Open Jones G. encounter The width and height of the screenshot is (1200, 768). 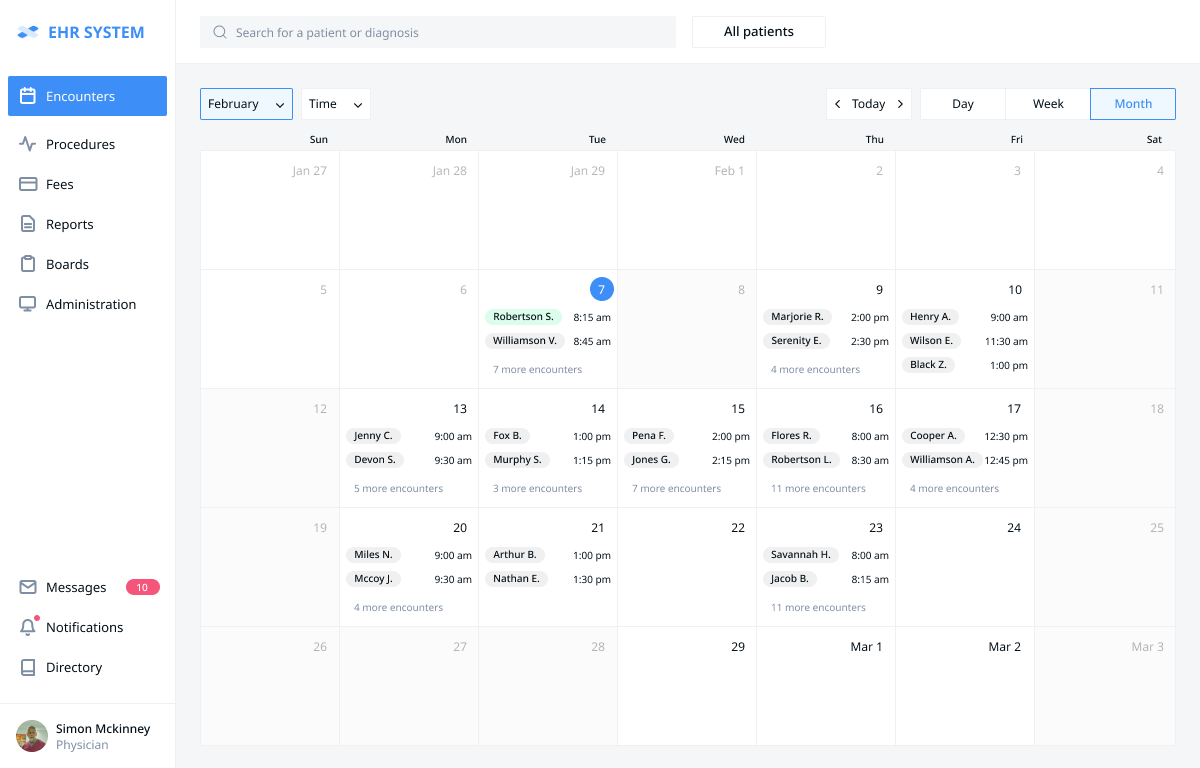pos(651,460)
